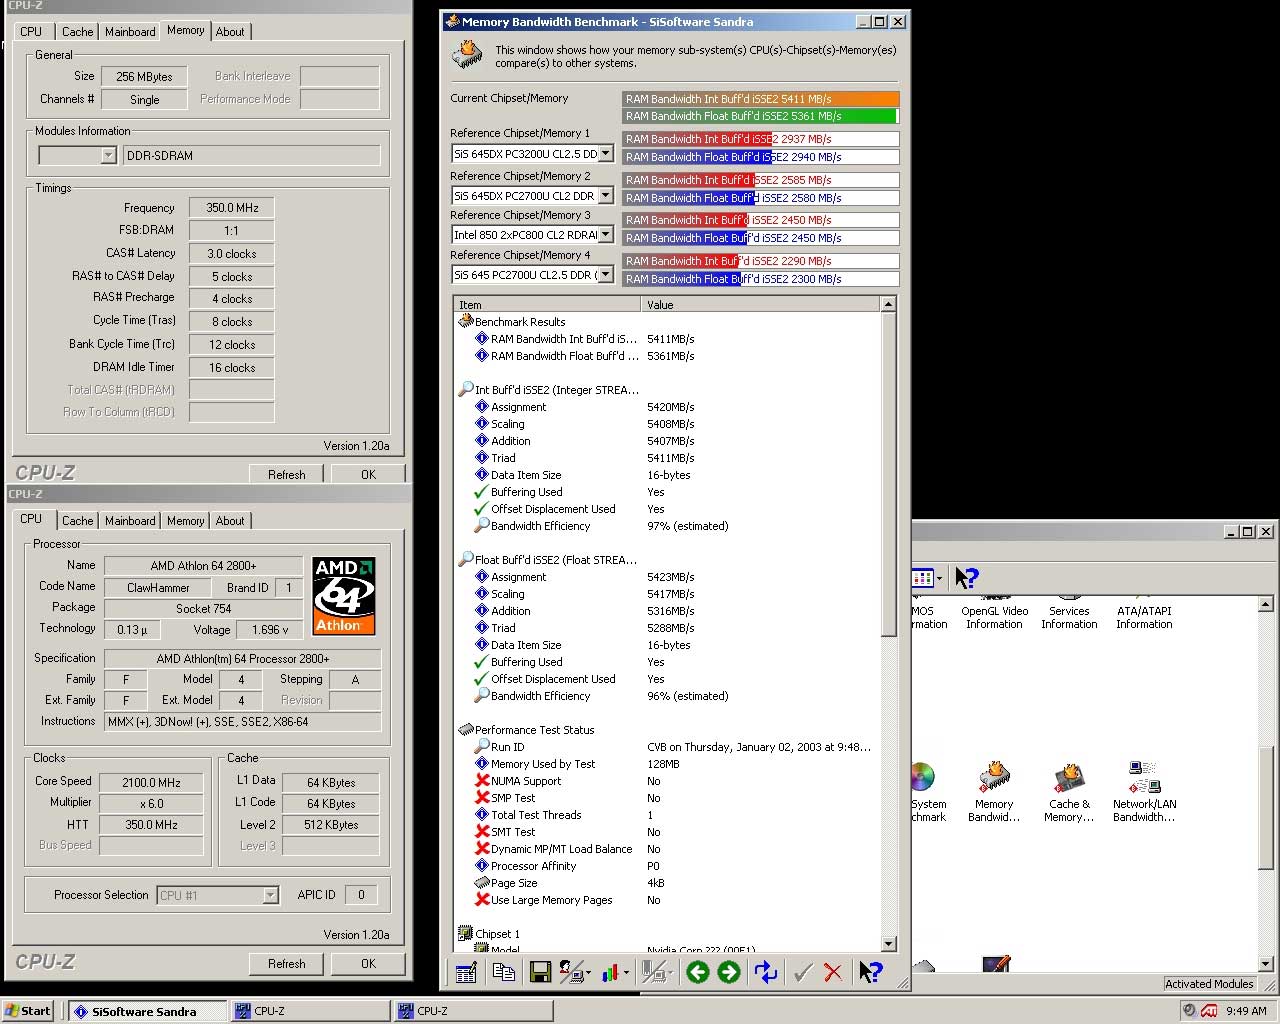Screen dimensions: 1280x1024
Task: Select the Cache tab in upper CPU-Z window
Action: click(x=77, y=32)
